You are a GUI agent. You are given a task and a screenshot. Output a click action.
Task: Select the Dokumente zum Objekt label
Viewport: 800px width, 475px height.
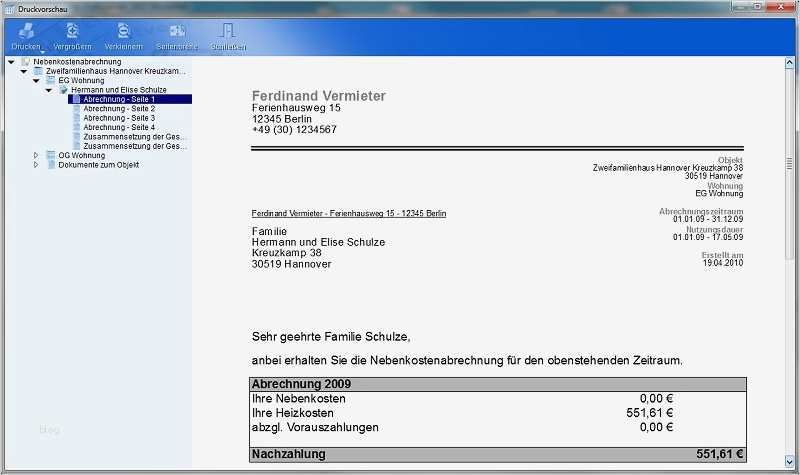tap(98, 165)
